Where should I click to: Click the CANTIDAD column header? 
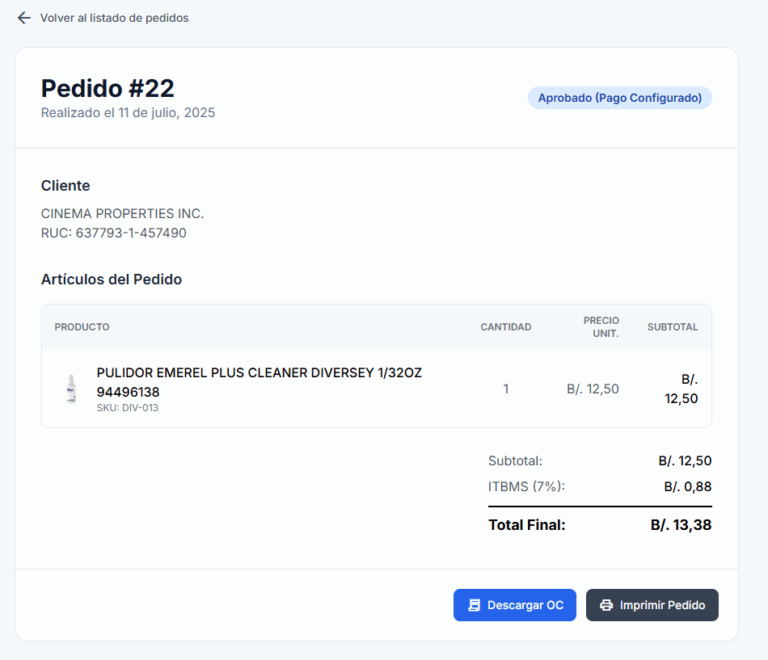coord(505,327)
